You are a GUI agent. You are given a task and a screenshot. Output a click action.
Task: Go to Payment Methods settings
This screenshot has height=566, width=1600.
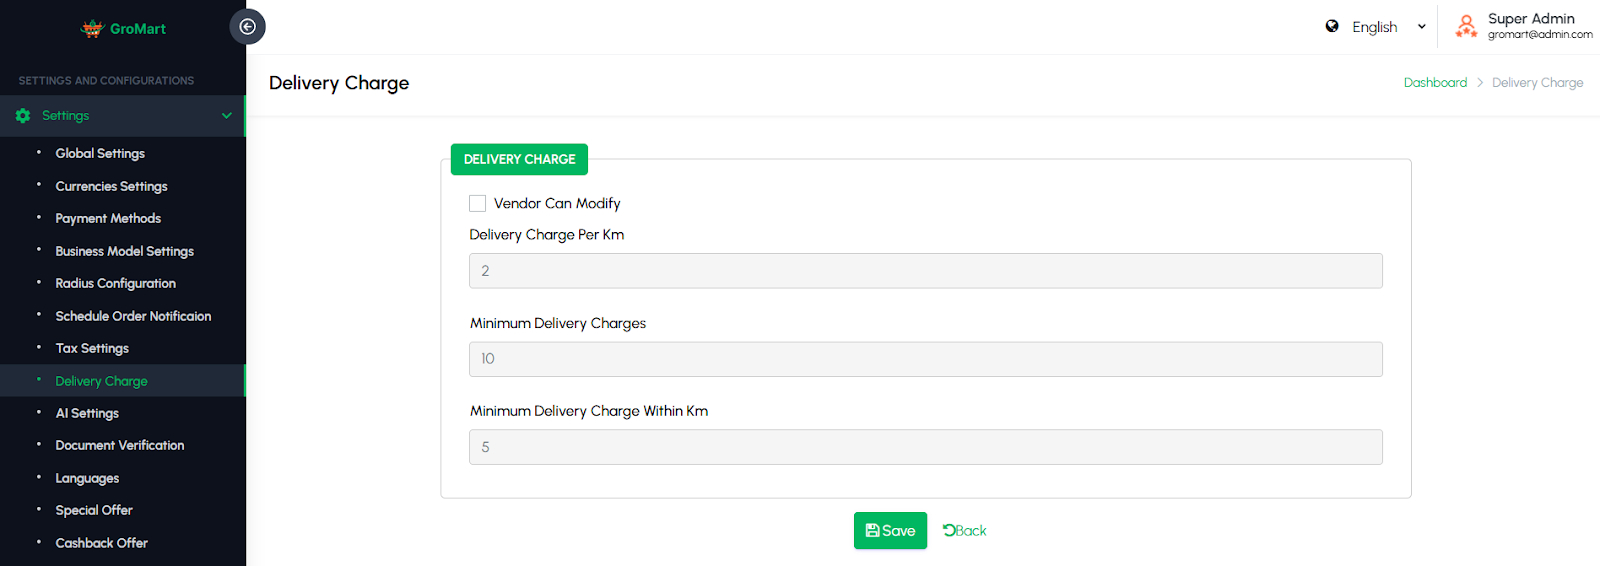pos(108,218)
